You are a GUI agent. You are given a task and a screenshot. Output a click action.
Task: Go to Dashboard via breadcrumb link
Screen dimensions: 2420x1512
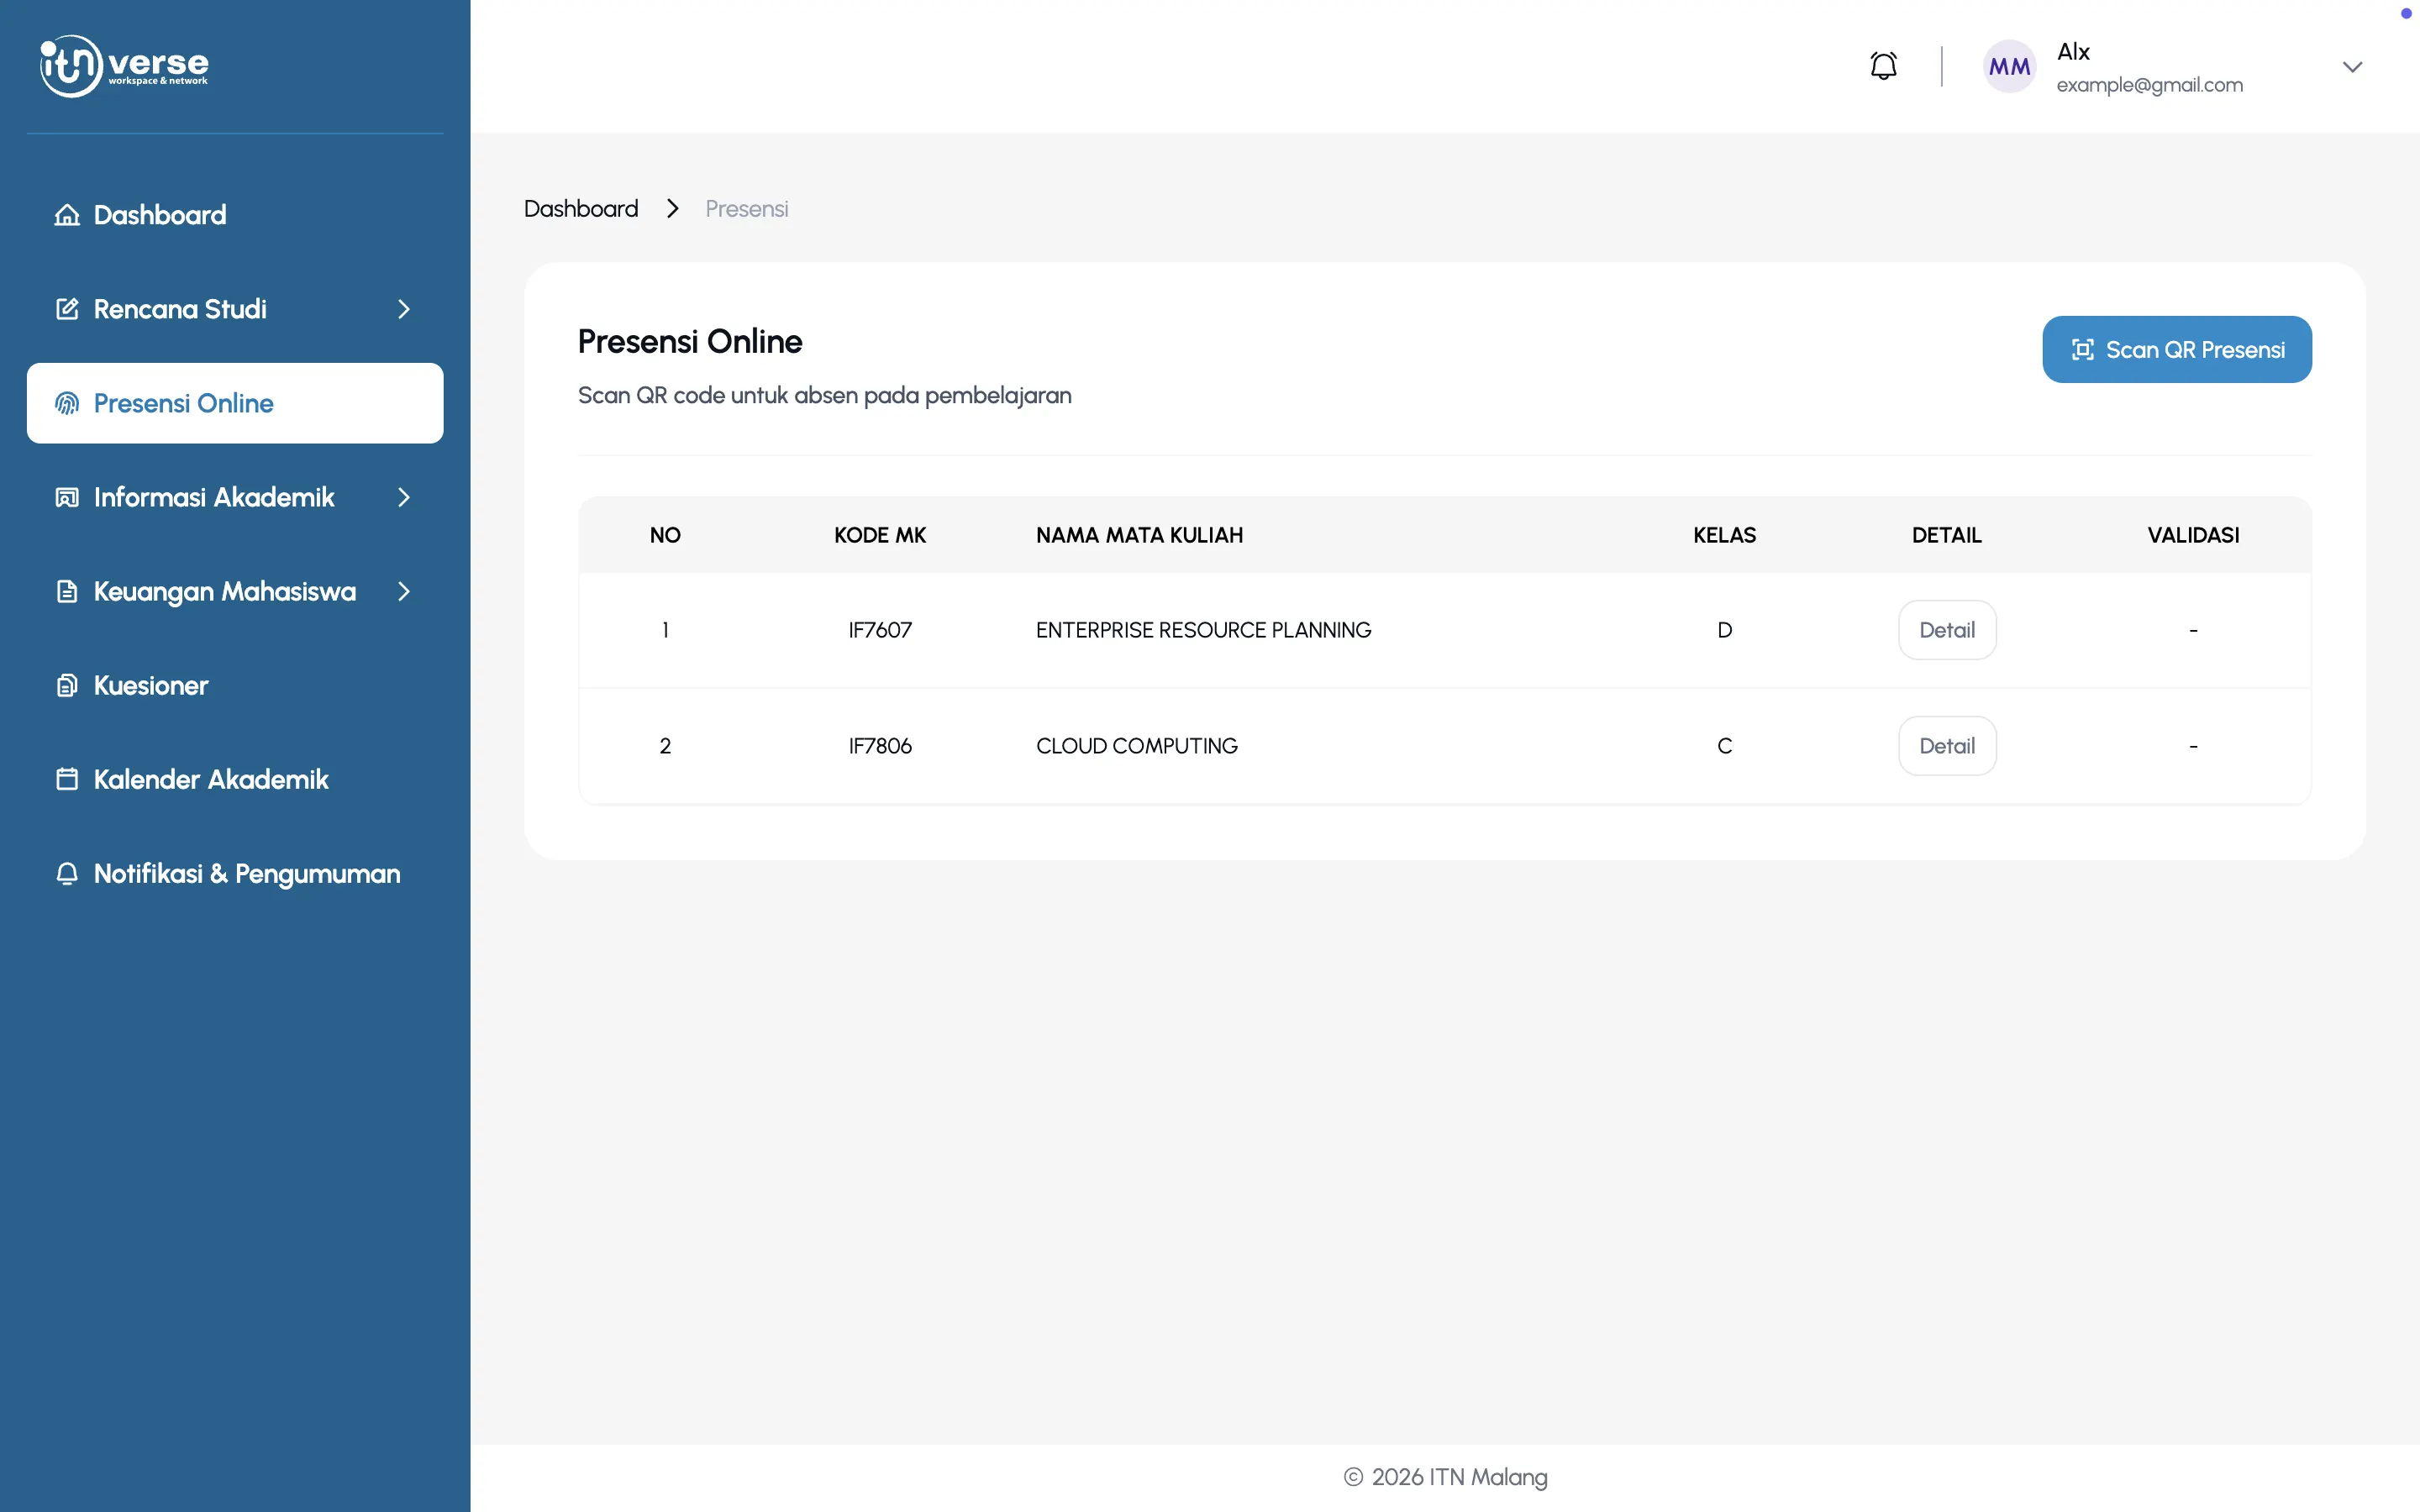pyautogui.click(x=581, y=208)
